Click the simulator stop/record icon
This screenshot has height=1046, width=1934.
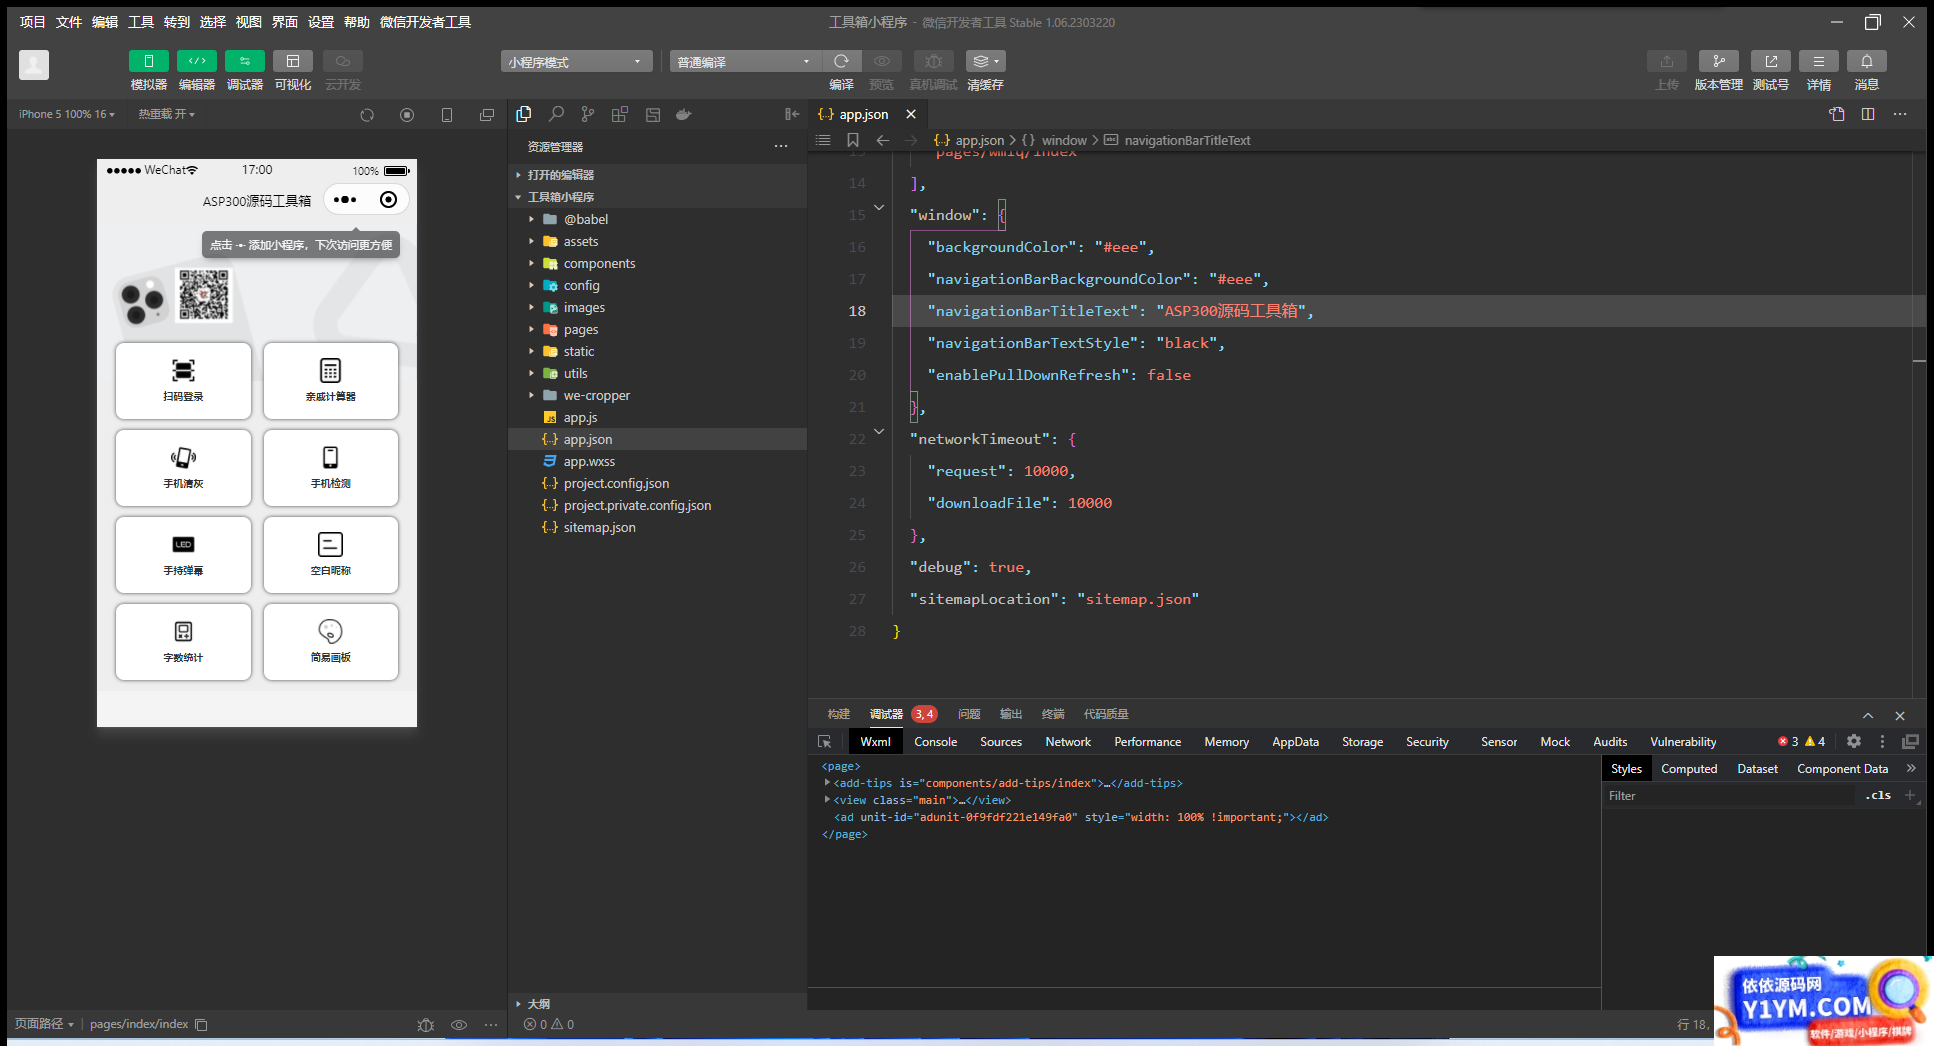[407, 115]
